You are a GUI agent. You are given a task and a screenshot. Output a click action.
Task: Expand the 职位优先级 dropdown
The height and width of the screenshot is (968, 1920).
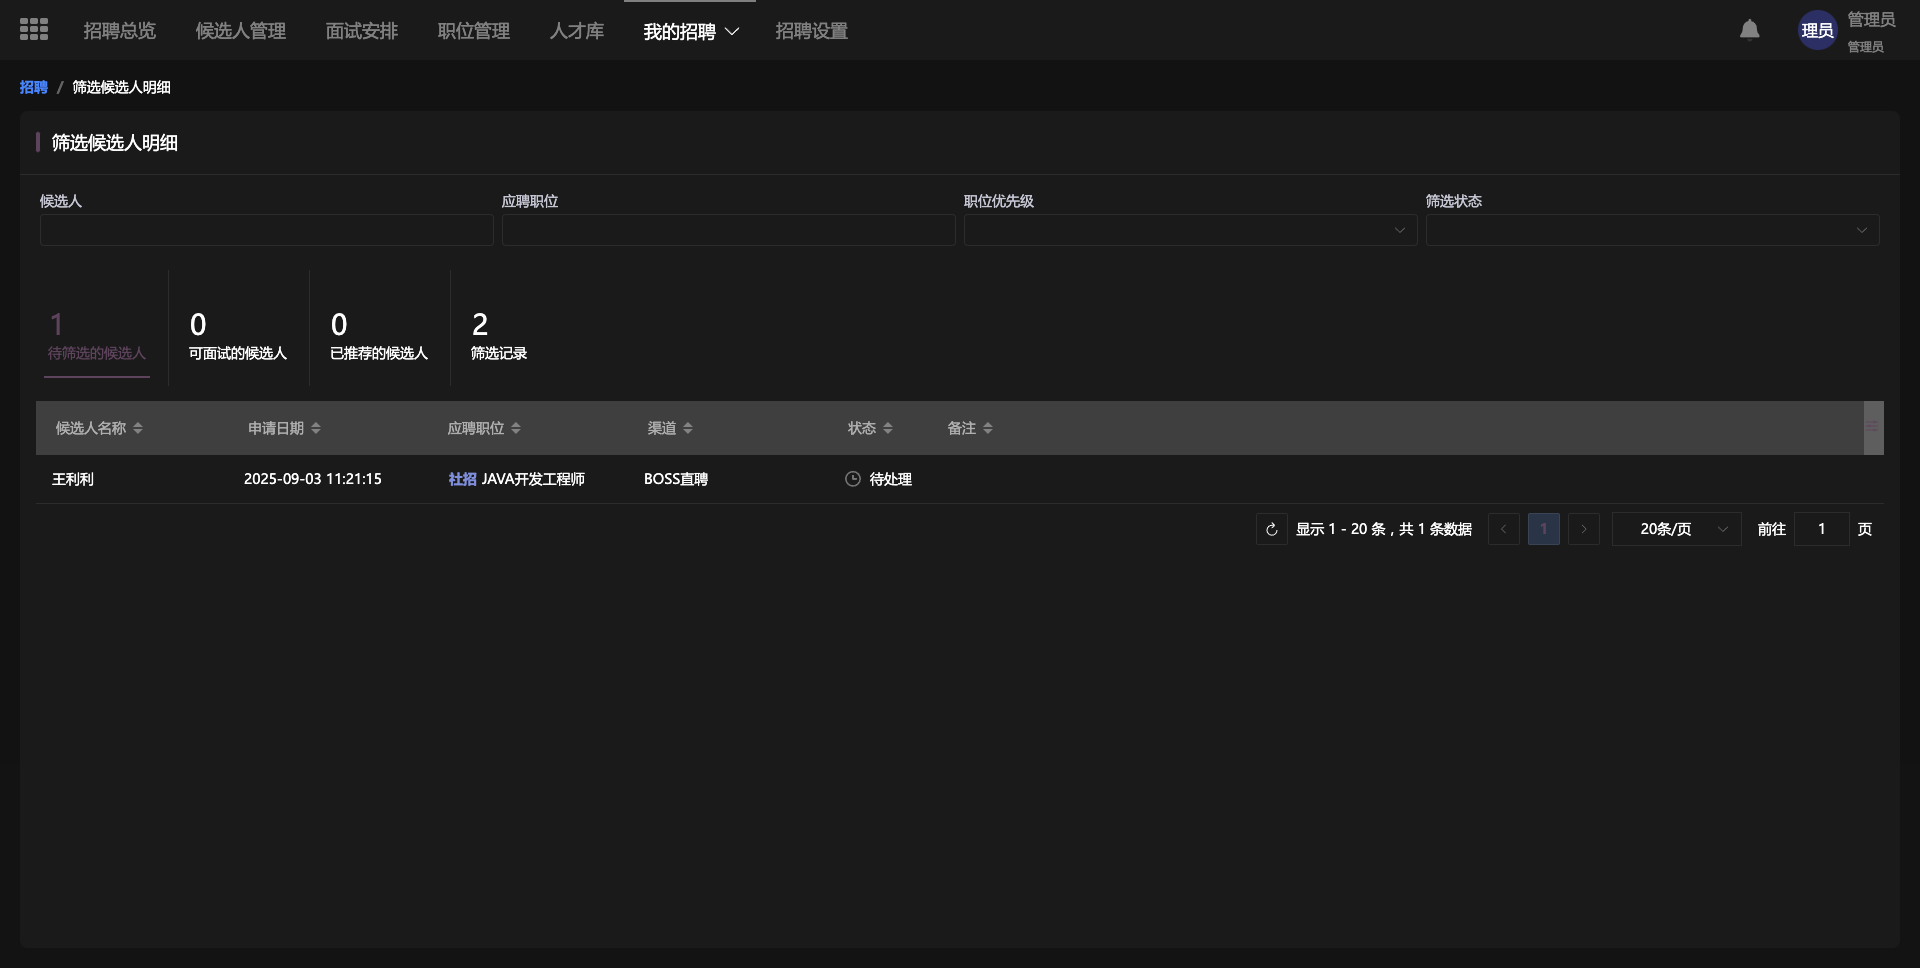(x=1190, y=230)
